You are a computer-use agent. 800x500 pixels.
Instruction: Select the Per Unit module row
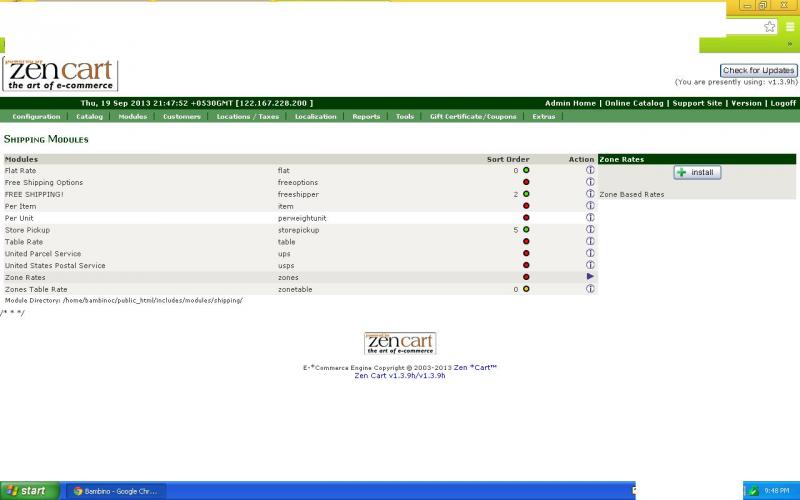click(x=301, y=218)
